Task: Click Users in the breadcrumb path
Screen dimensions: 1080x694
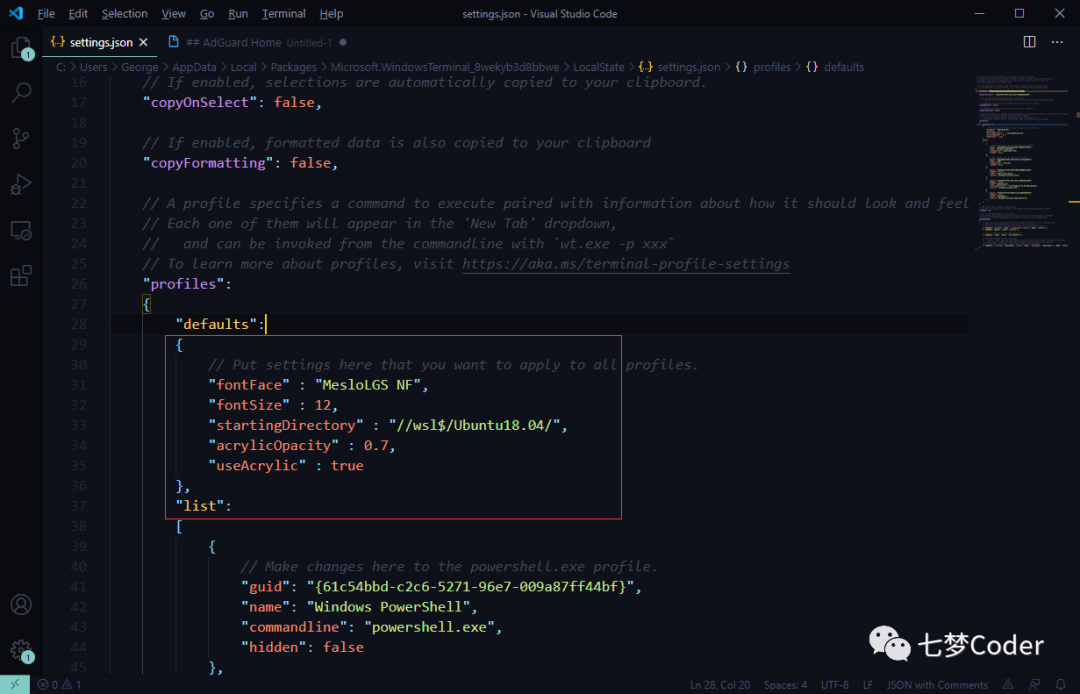Action: [x=94, y=67]
